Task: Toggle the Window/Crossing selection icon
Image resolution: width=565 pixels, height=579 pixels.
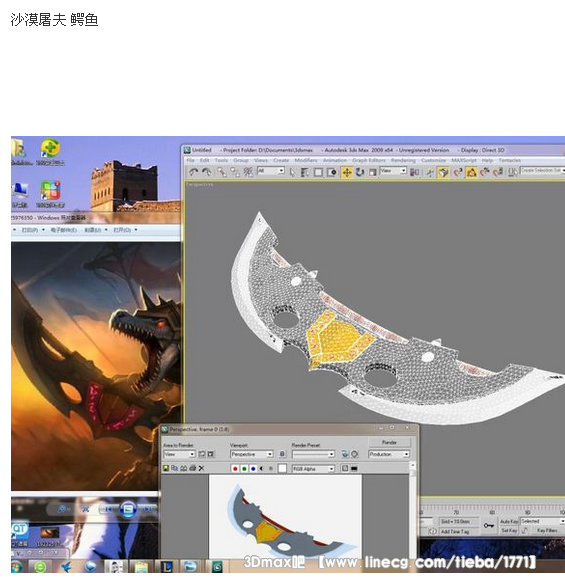Action: (332, 172)
